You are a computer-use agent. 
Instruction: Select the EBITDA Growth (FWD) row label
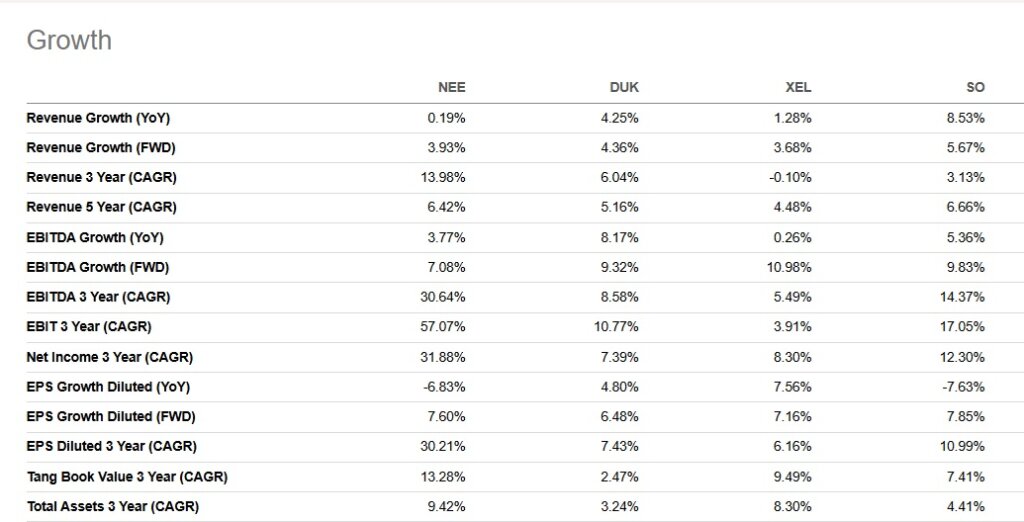coord(97,268)
